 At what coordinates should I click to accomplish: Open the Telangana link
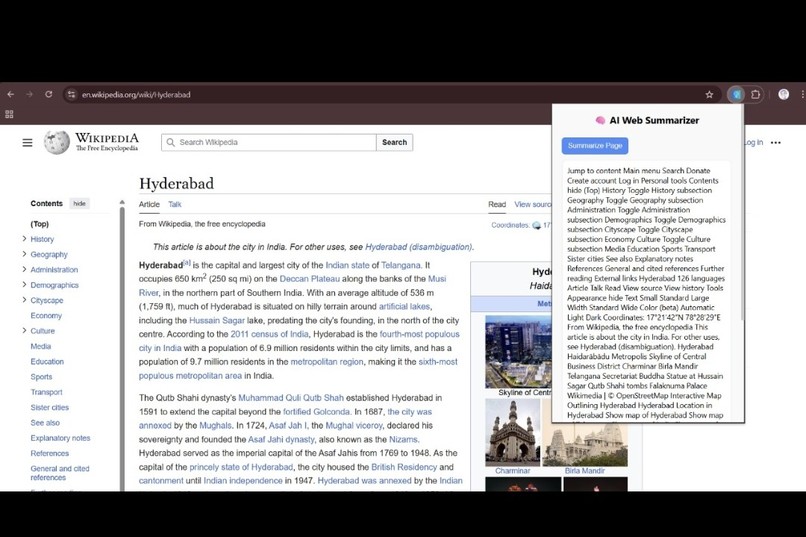click(x=401, y=265)
